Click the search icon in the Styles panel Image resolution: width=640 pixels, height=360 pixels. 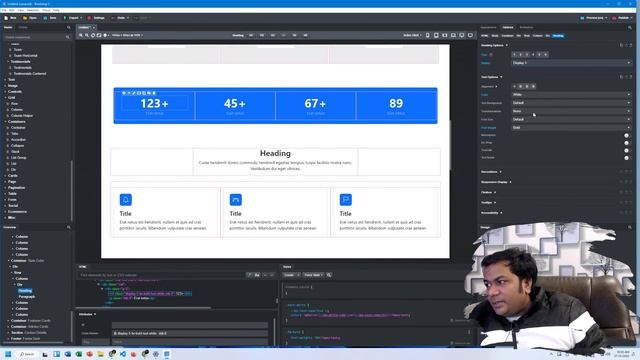coord(329,275)
